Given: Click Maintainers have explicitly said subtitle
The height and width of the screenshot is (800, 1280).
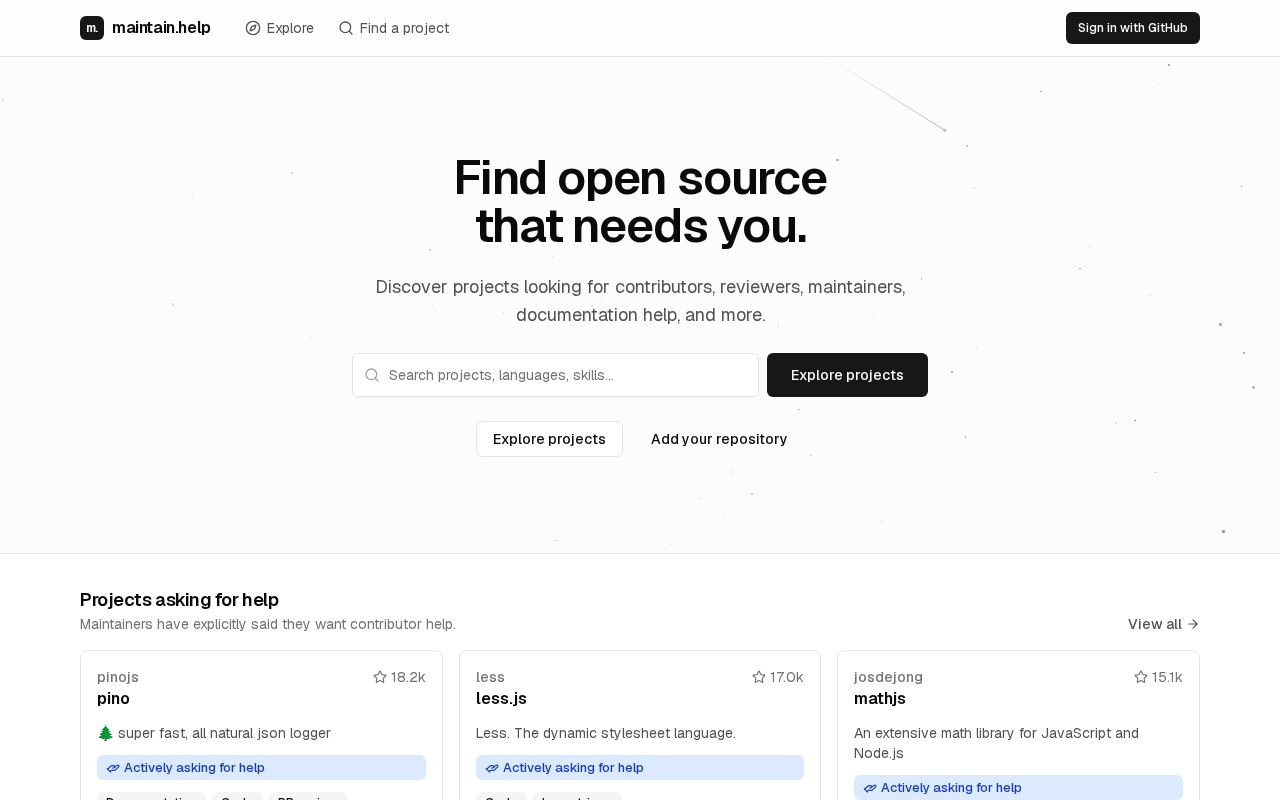Looking at the screenshot, I should [268, 624].
